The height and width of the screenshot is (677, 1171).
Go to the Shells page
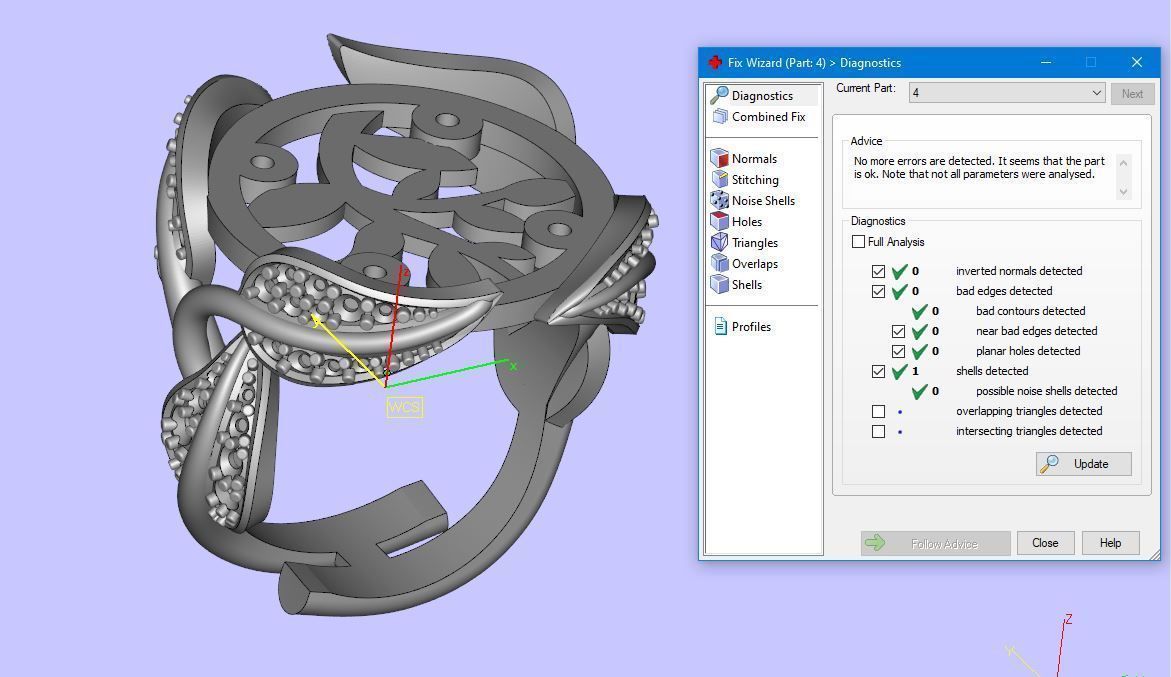[x=747, y=284]
